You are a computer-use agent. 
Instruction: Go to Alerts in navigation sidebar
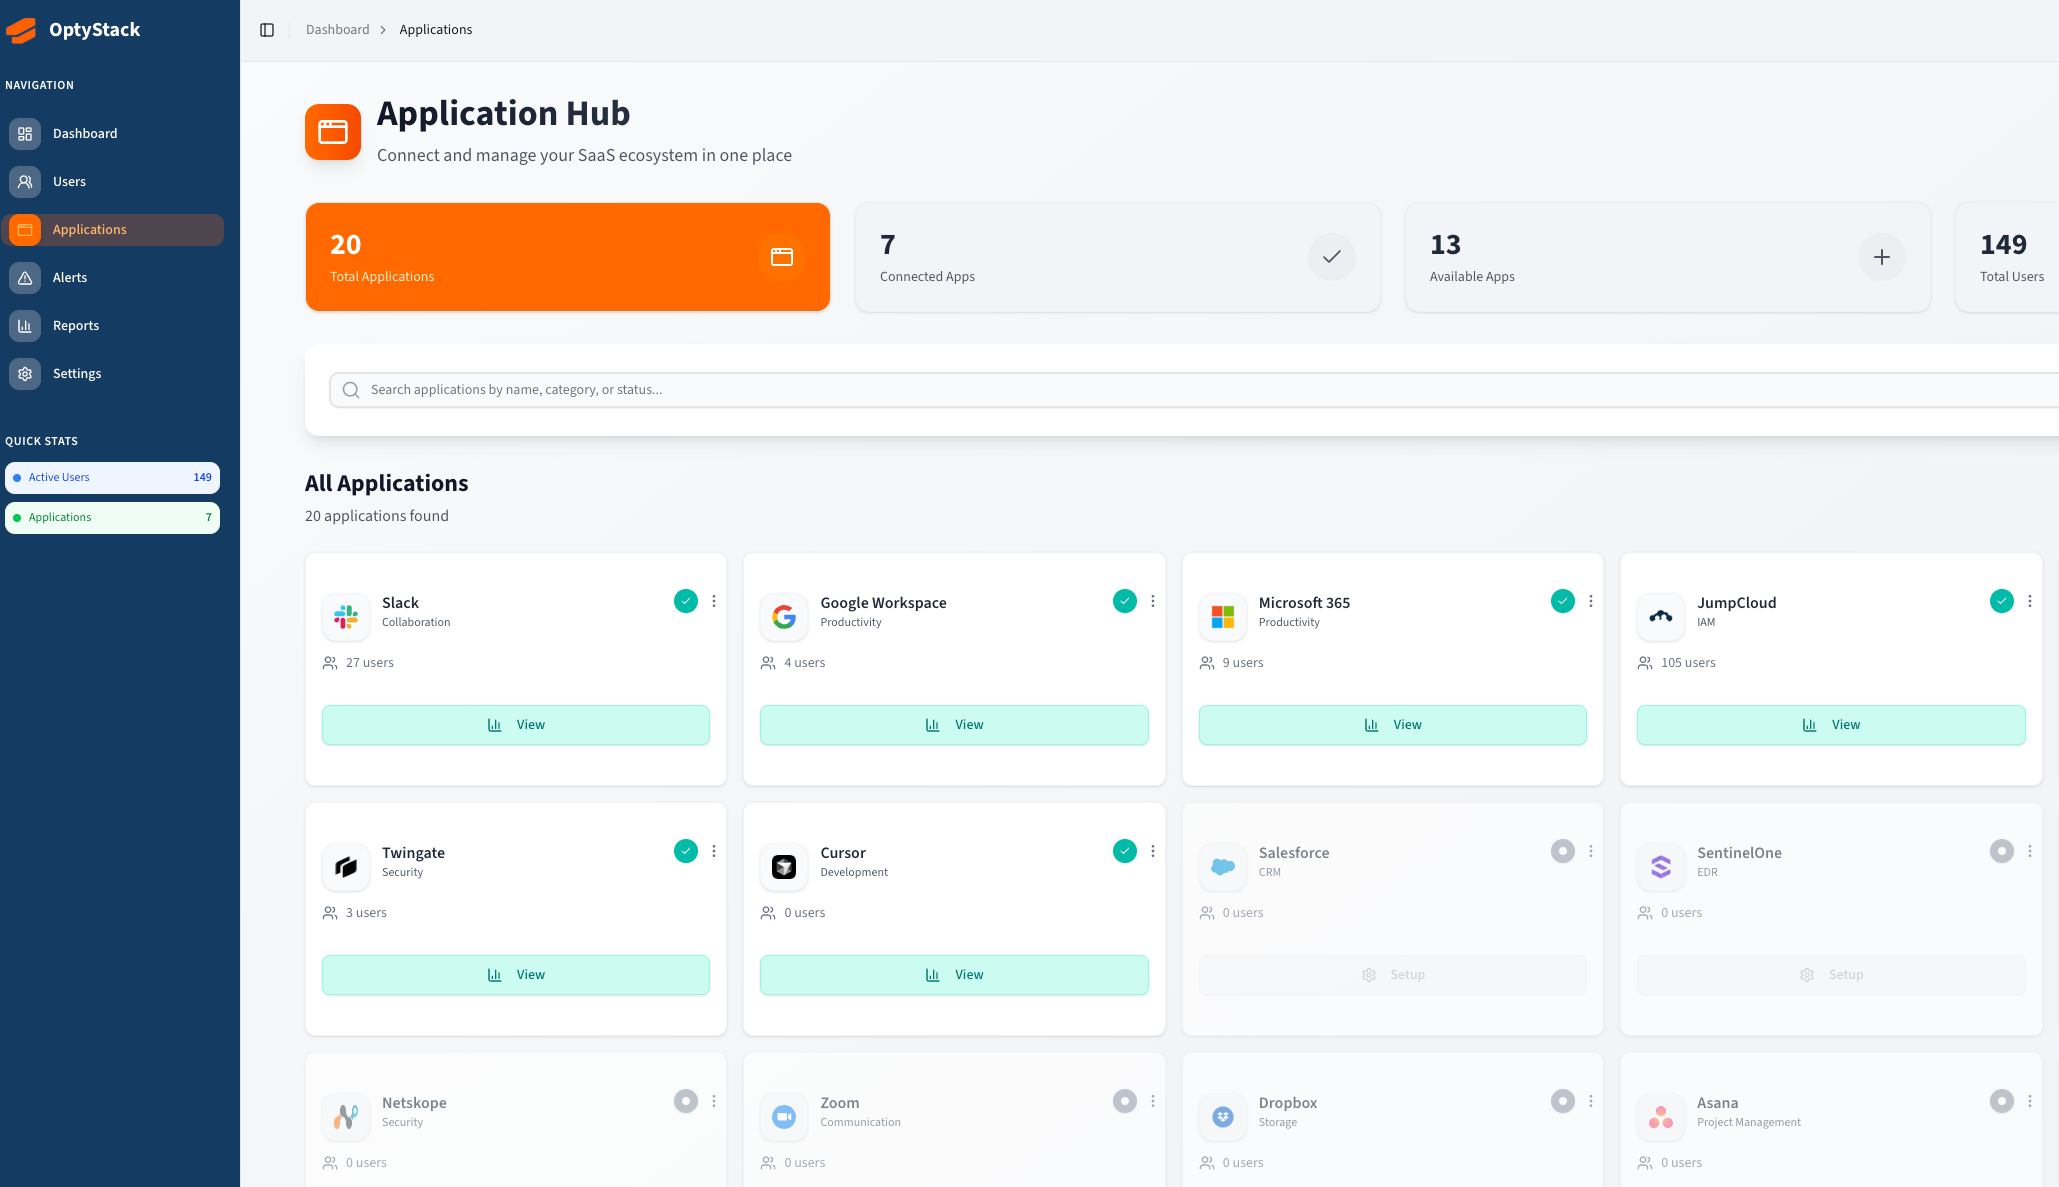coord(70,278)
